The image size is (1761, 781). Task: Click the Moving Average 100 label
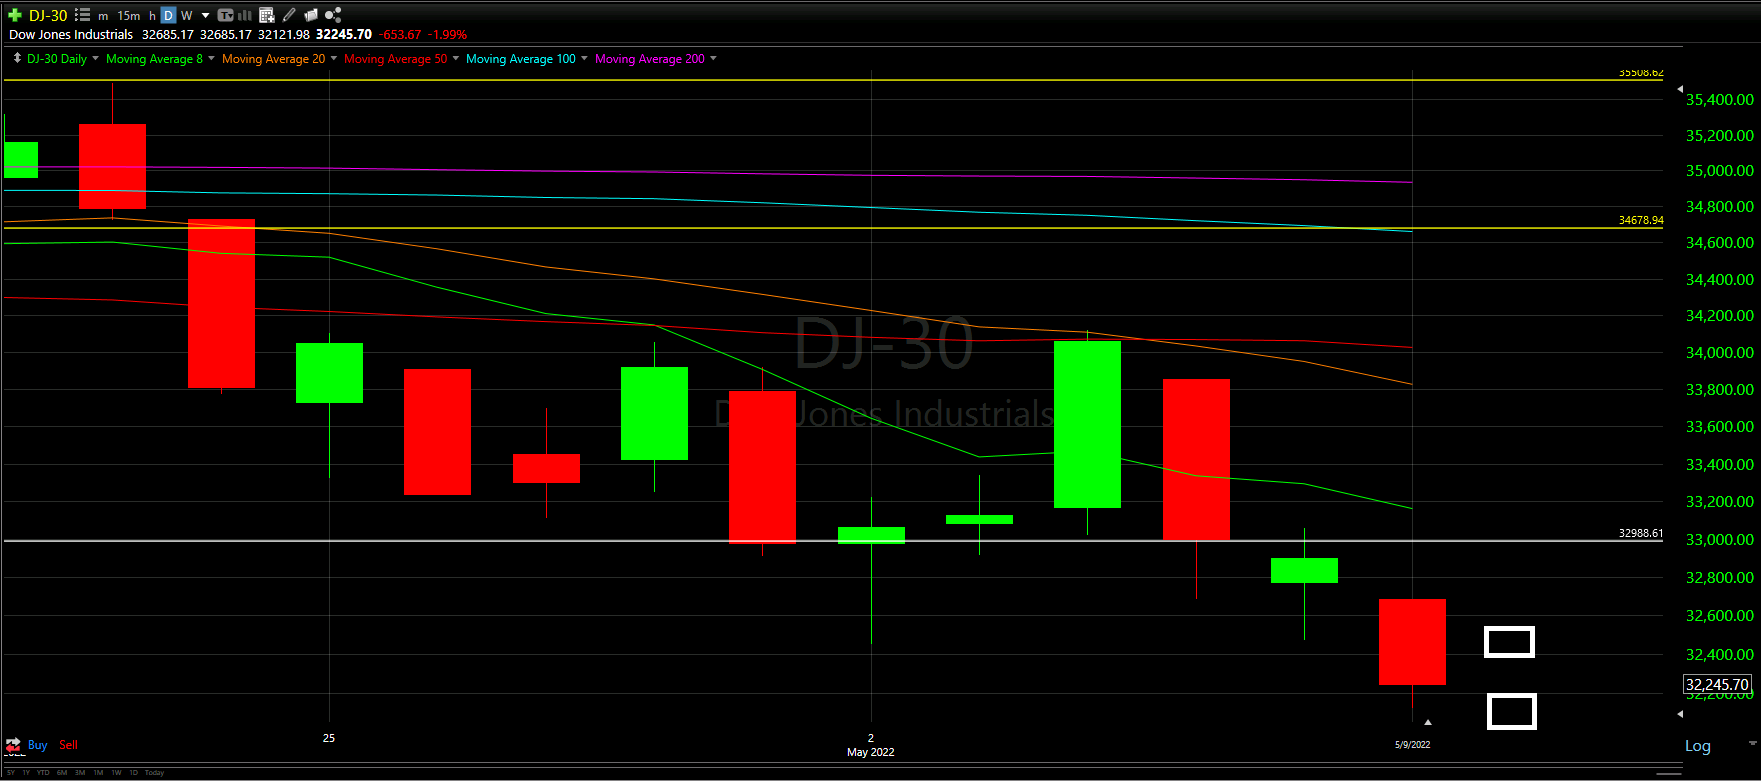[521, 59]
